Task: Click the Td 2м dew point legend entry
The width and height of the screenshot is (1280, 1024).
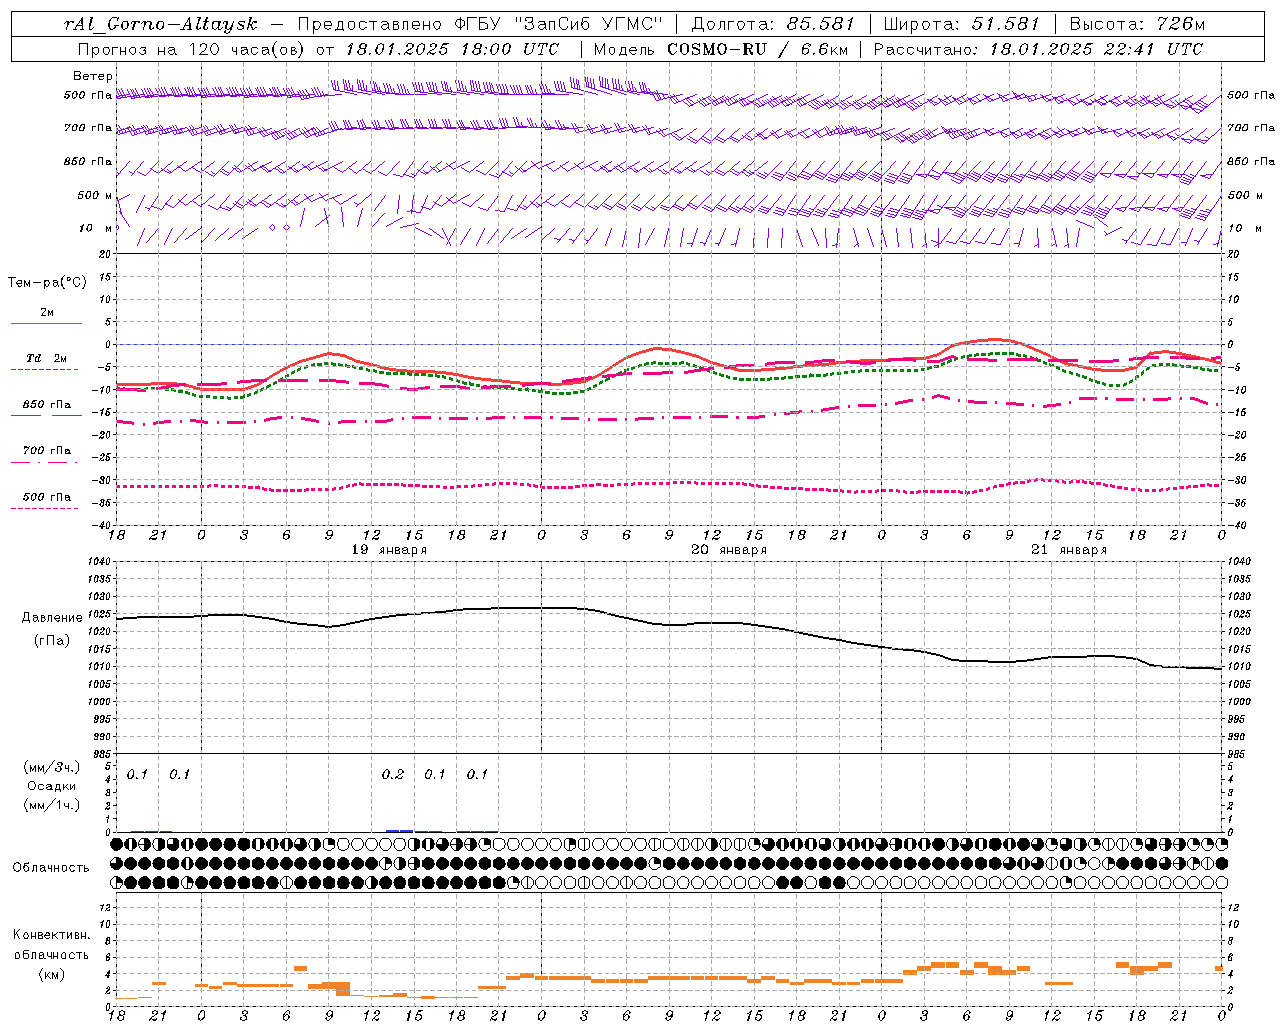Action: coord(47,359)
